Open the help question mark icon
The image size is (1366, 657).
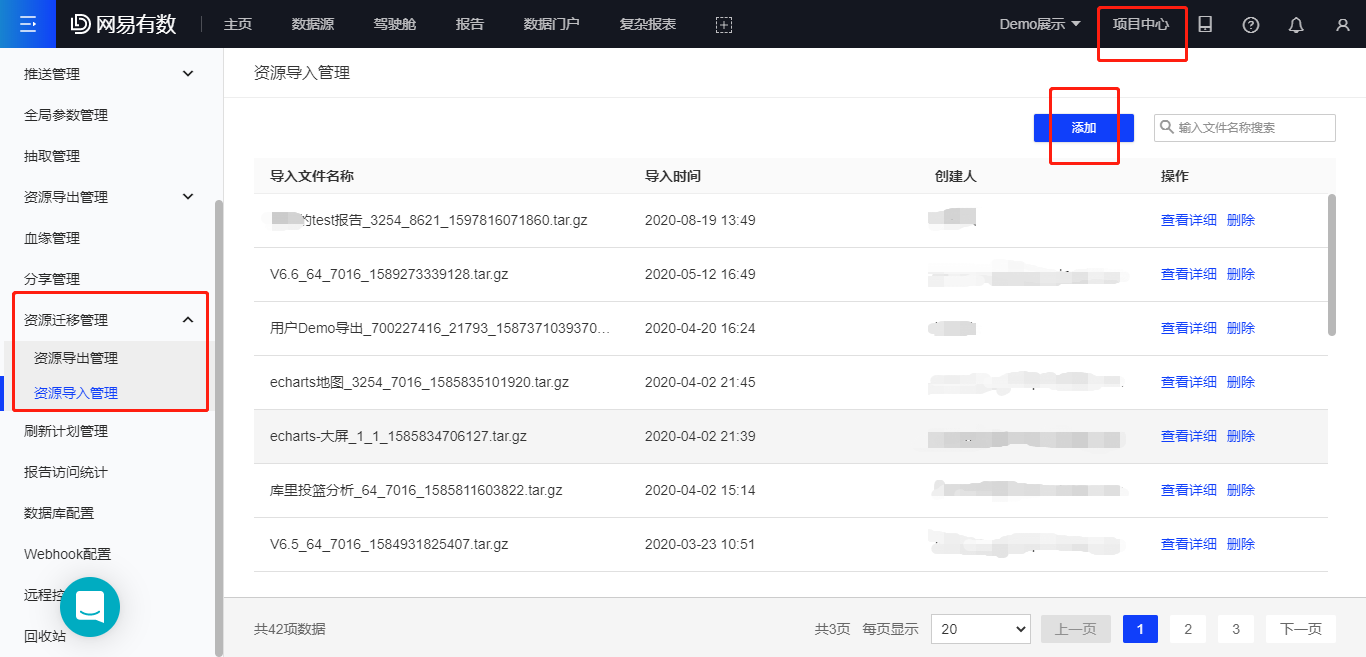[x=1251, y=25]
